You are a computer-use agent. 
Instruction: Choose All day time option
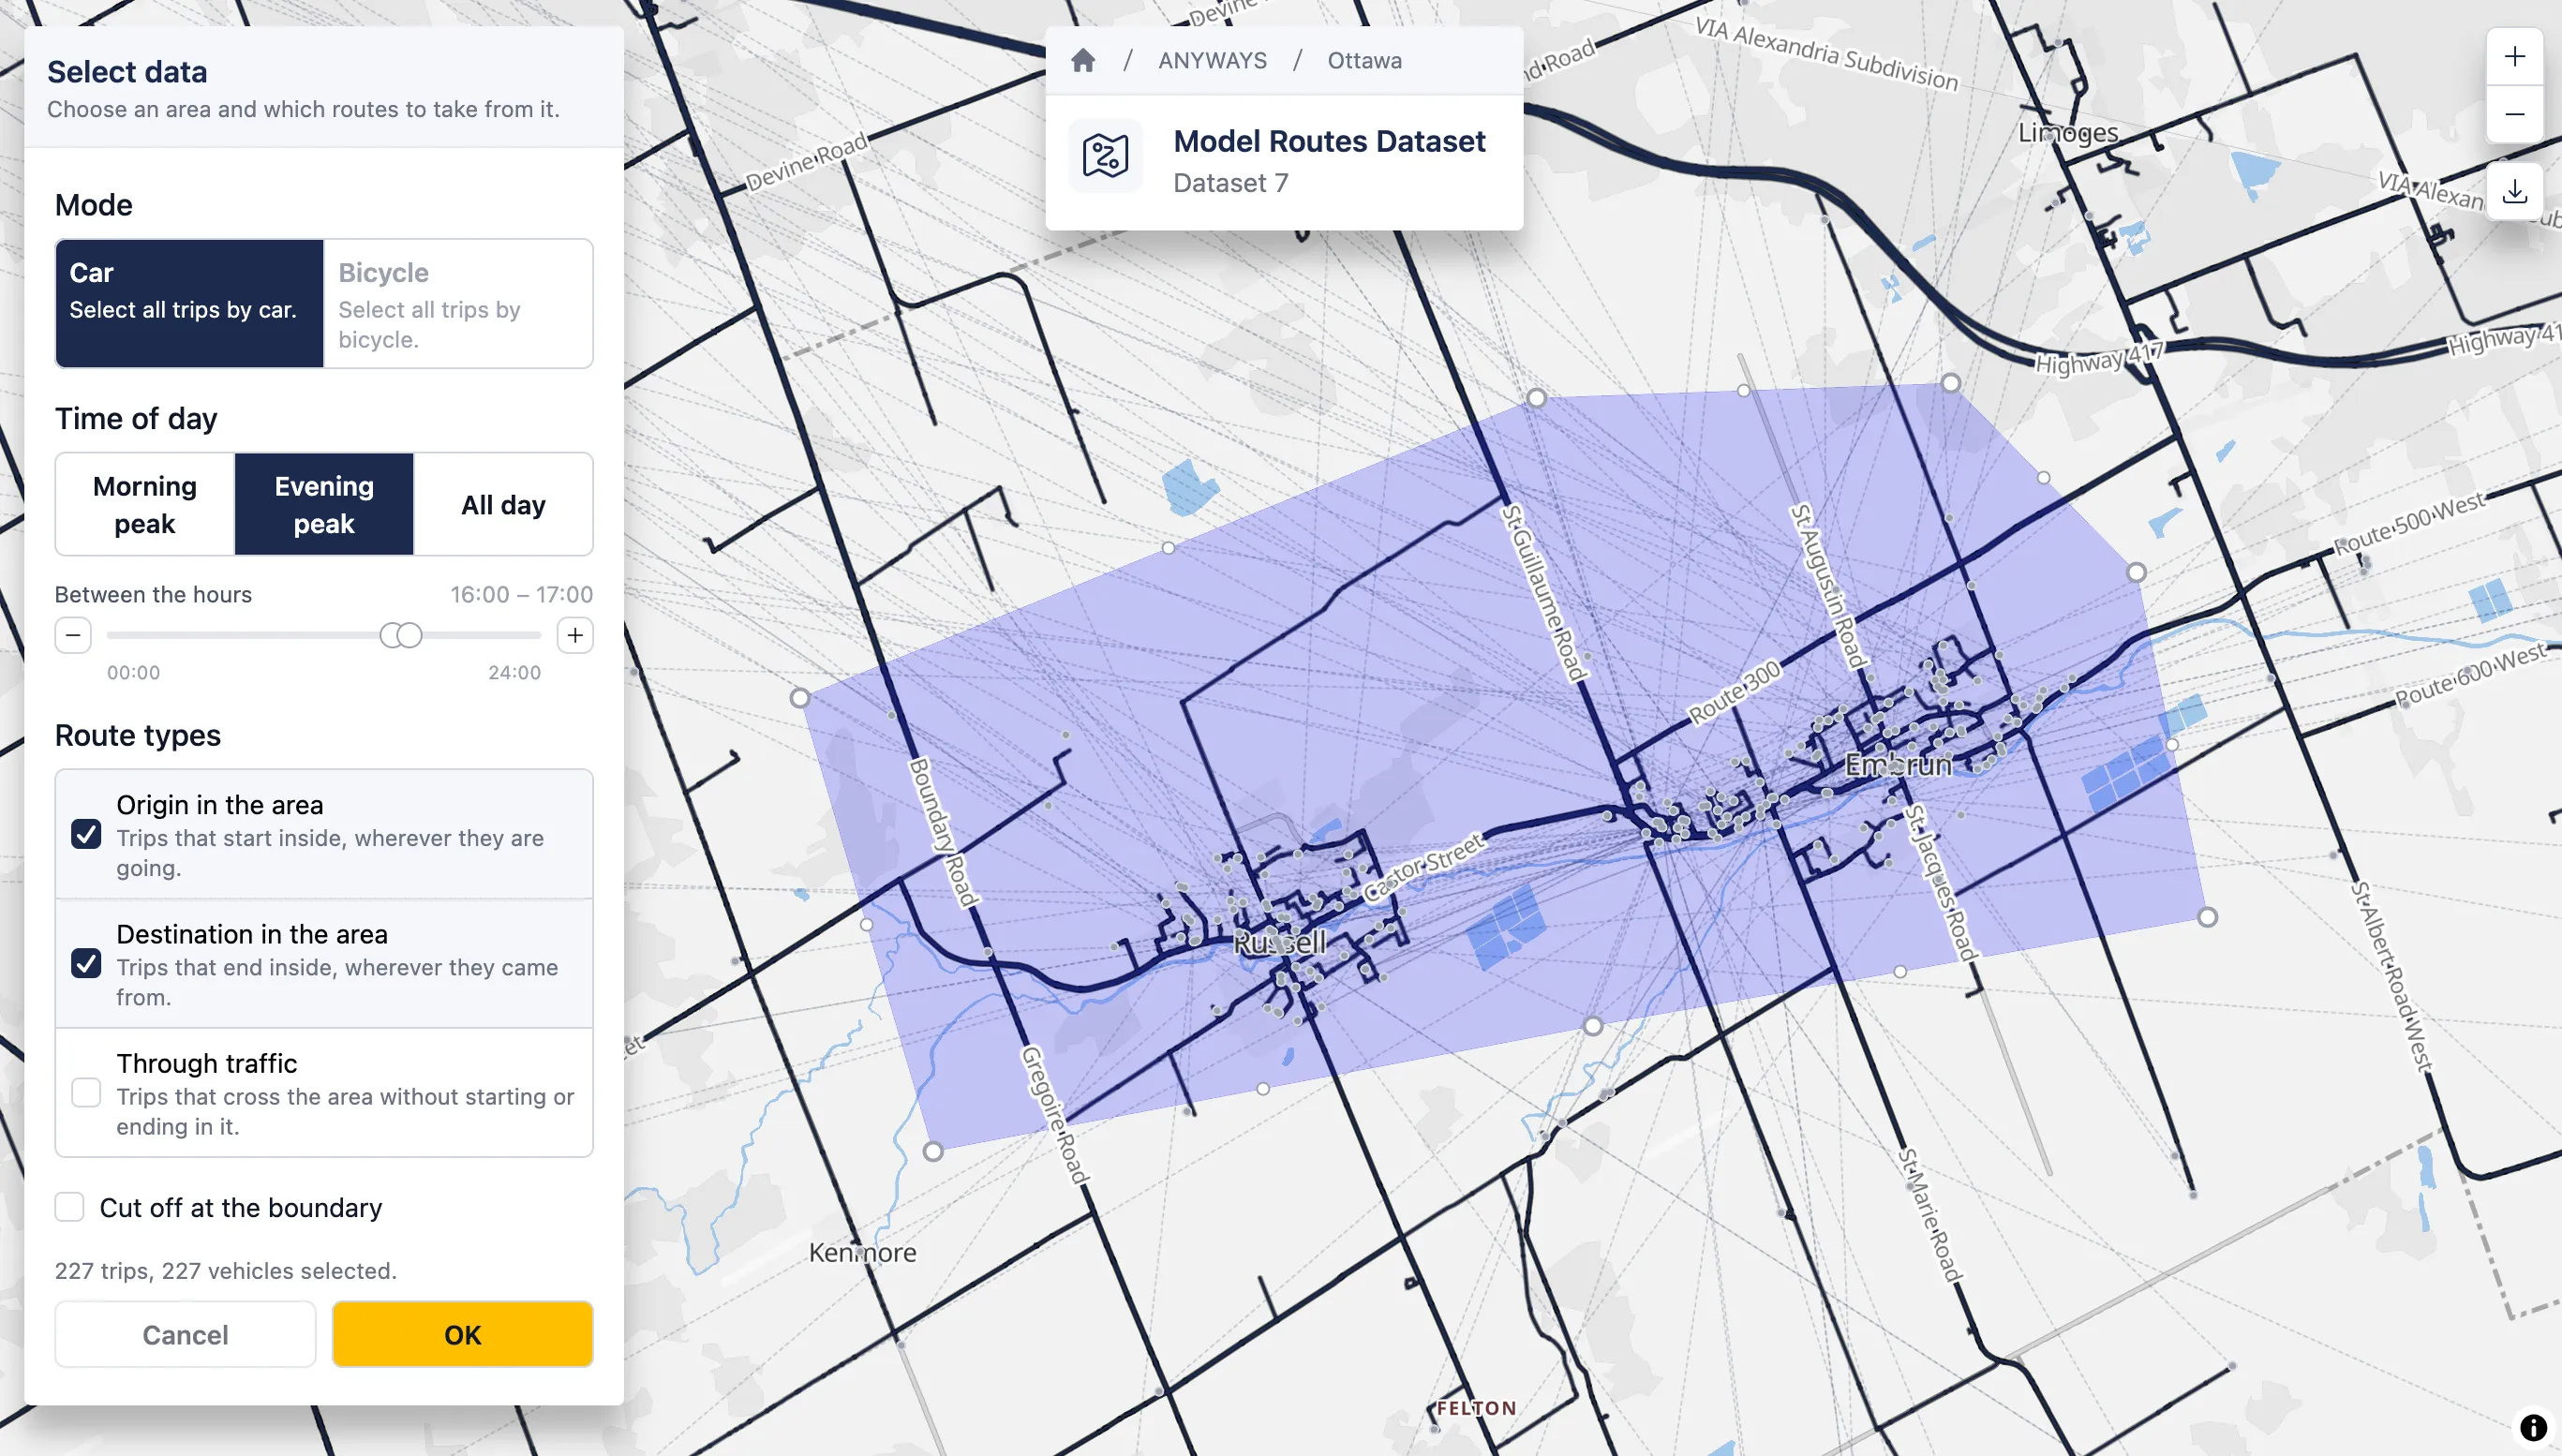(x=503, y=504)
